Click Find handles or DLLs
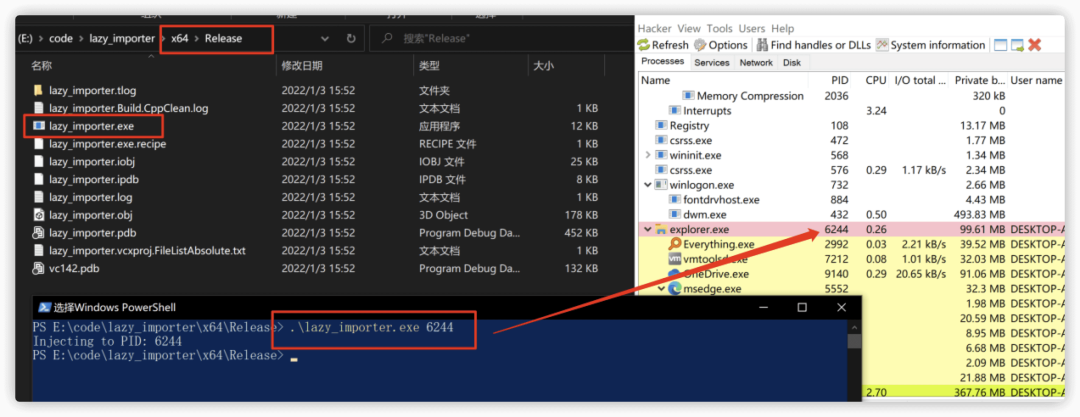 [x=813, y=45]
